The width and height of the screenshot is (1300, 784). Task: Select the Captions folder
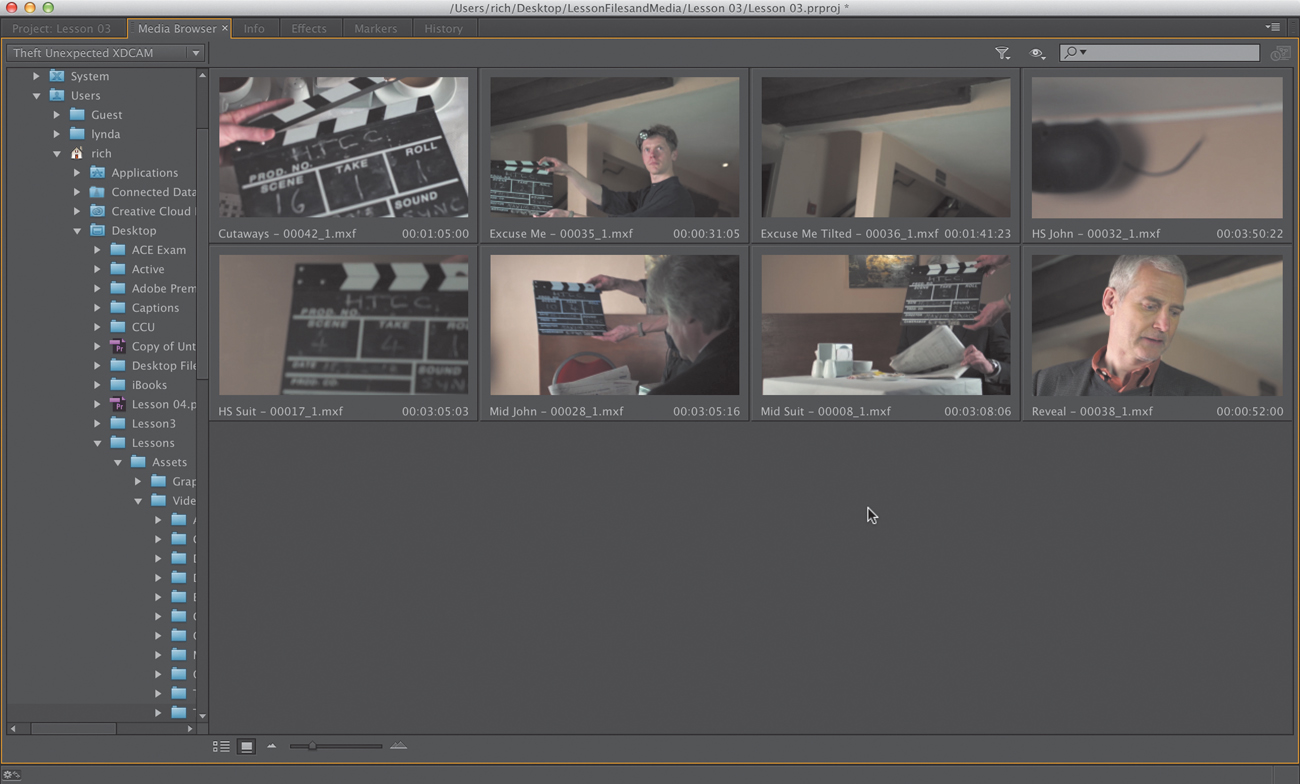(x=155, y=308)
